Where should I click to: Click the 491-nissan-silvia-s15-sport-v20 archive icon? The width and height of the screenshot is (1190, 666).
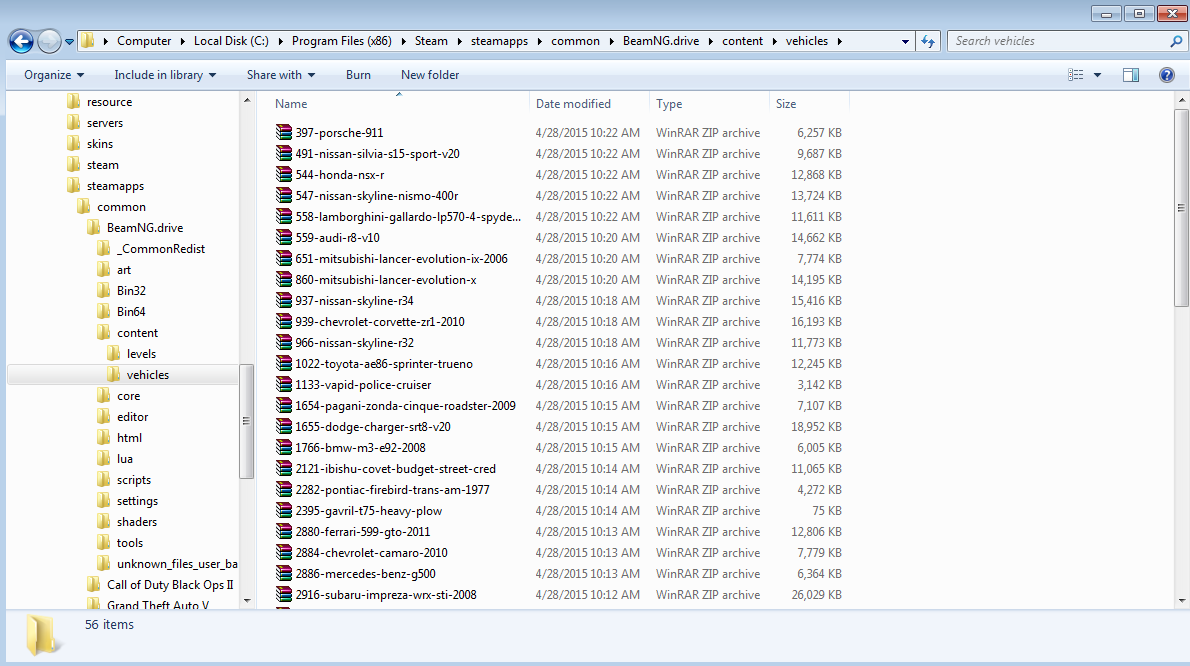(284, 154)
